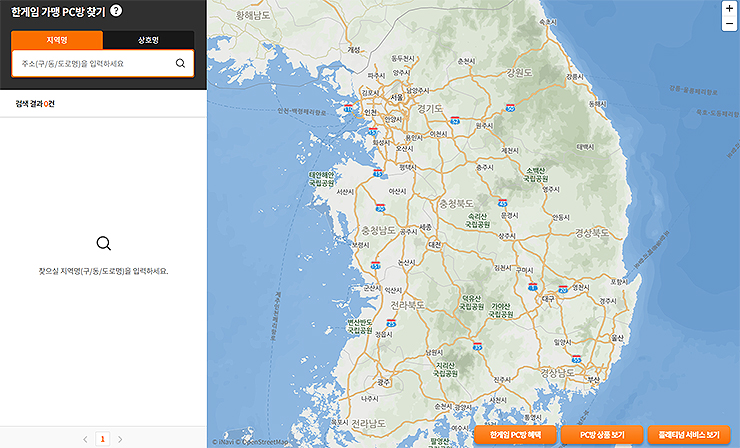Open 플레티넘 서비스 보기 button
Image resolution: width=740 pixels, height=448 pixels.
point(689,435)
